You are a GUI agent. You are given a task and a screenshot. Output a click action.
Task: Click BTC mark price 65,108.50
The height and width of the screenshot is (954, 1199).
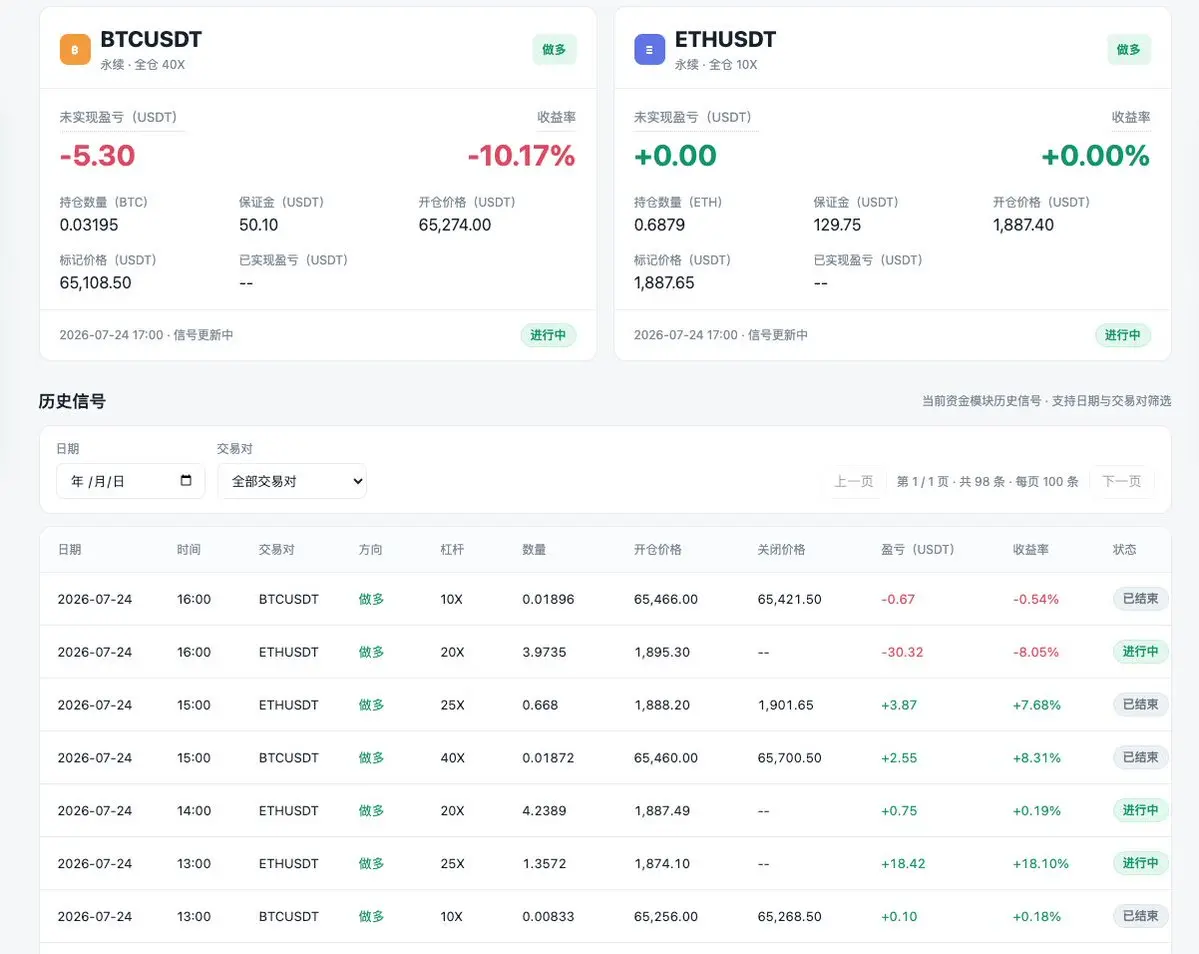click(96, 283)
